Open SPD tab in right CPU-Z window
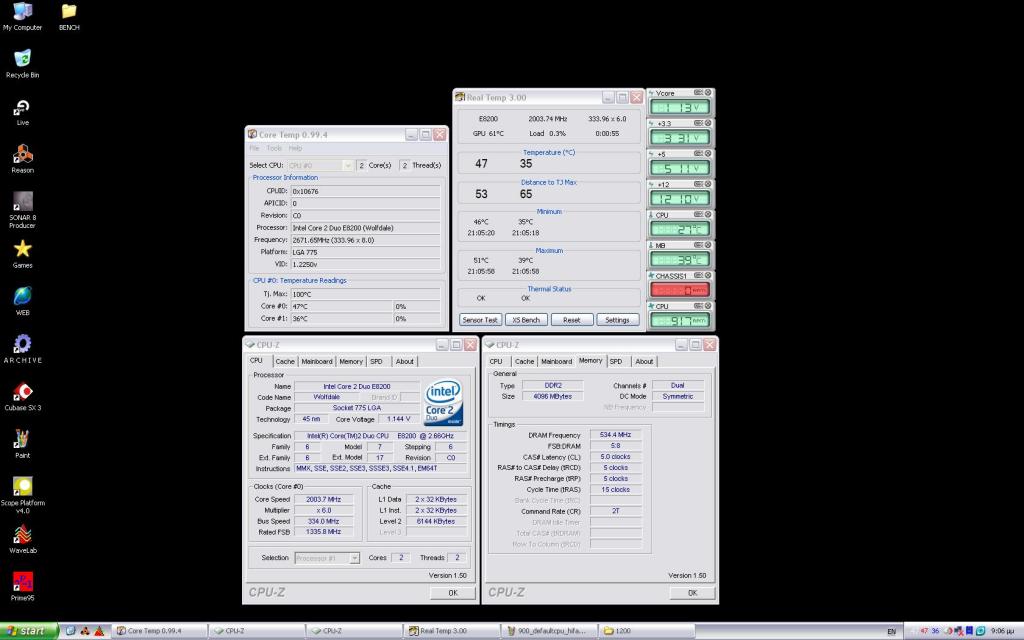 [616, 361]
